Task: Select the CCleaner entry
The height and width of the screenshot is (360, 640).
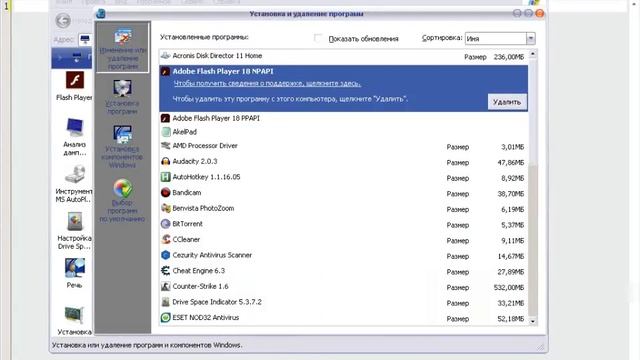Action: pos(343,240)
